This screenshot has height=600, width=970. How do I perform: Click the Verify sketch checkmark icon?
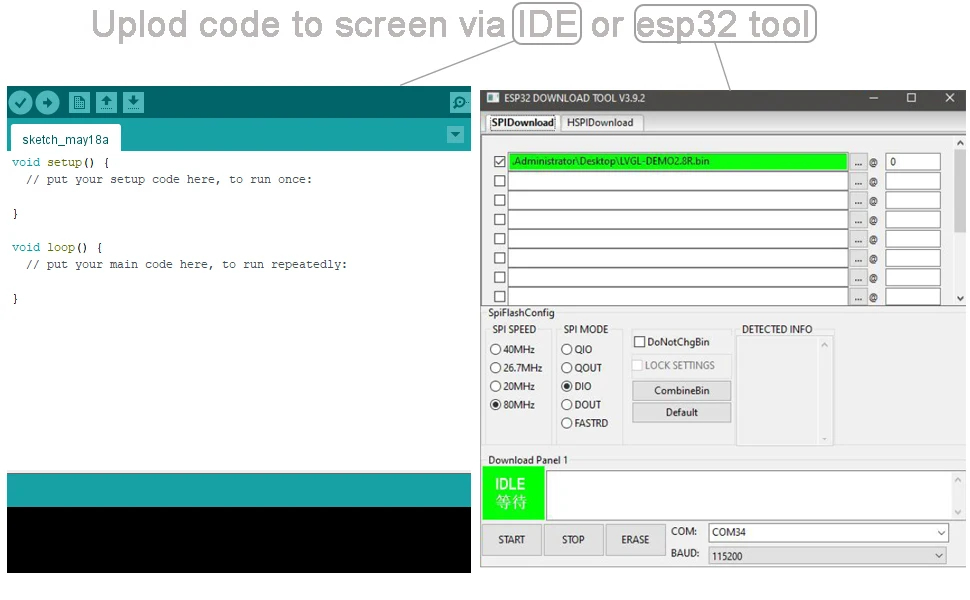pos(20,102)
